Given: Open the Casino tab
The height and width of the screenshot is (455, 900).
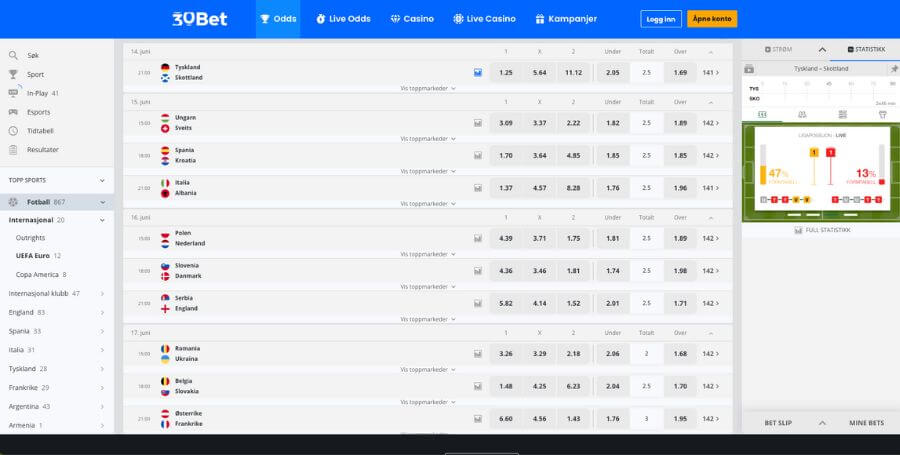Looking at the screenshot, I should click(412, 19).
